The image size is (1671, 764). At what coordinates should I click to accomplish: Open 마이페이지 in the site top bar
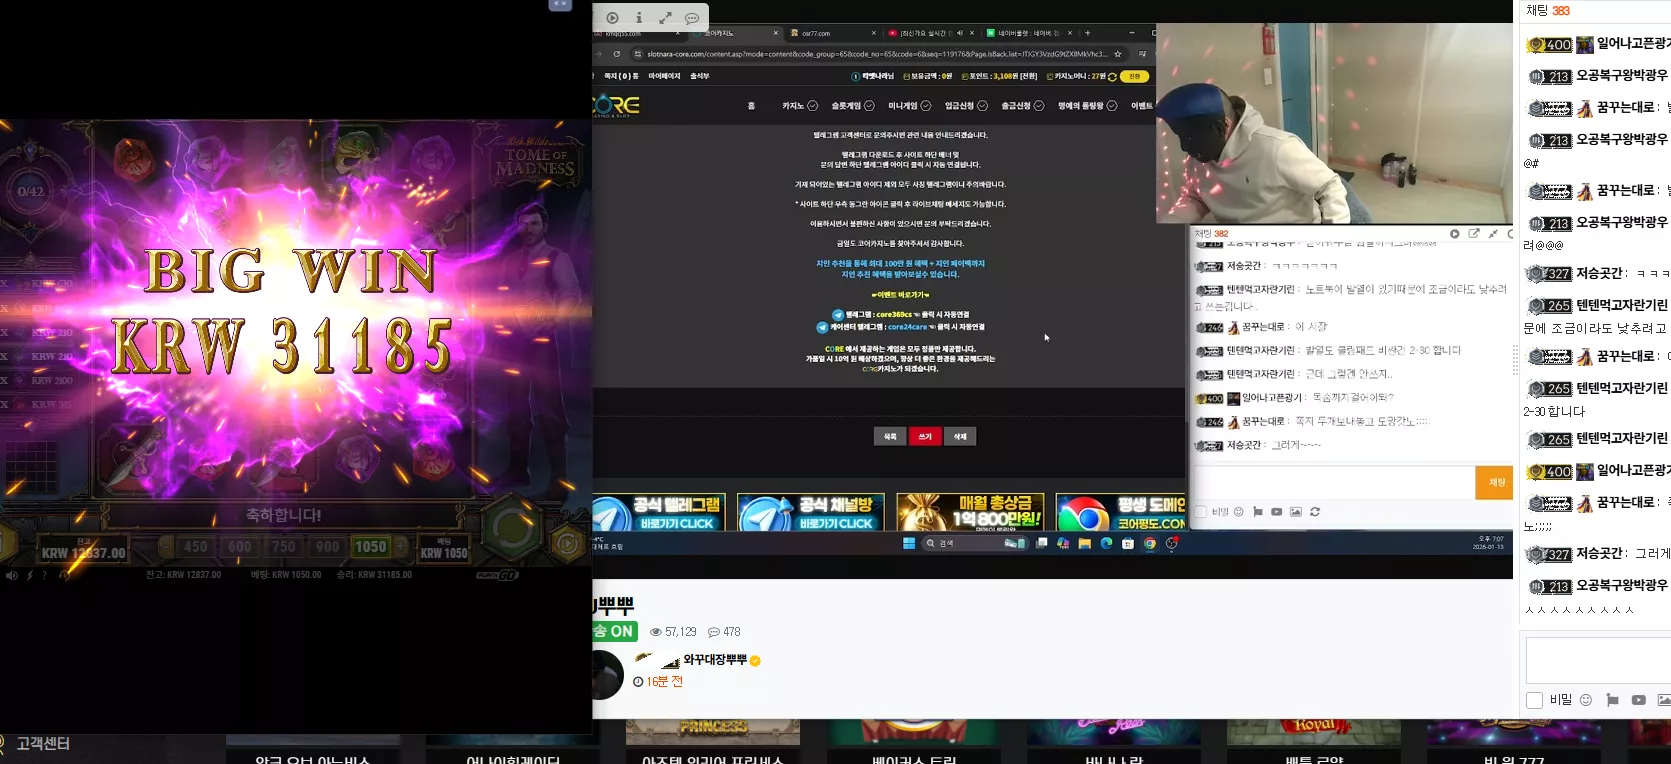(664, 76)
